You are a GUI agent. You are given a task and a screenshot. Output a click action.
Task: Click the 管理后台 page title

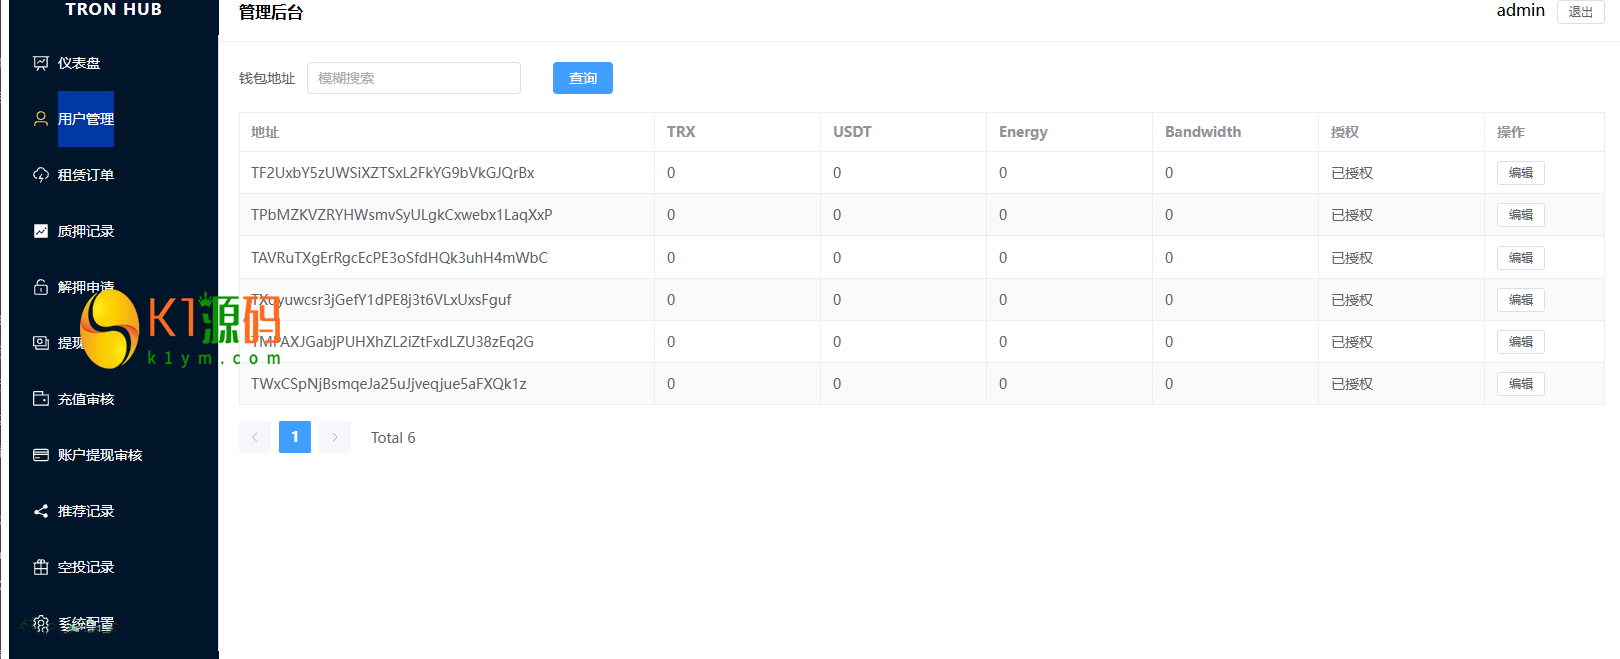[x=271, y=12]
